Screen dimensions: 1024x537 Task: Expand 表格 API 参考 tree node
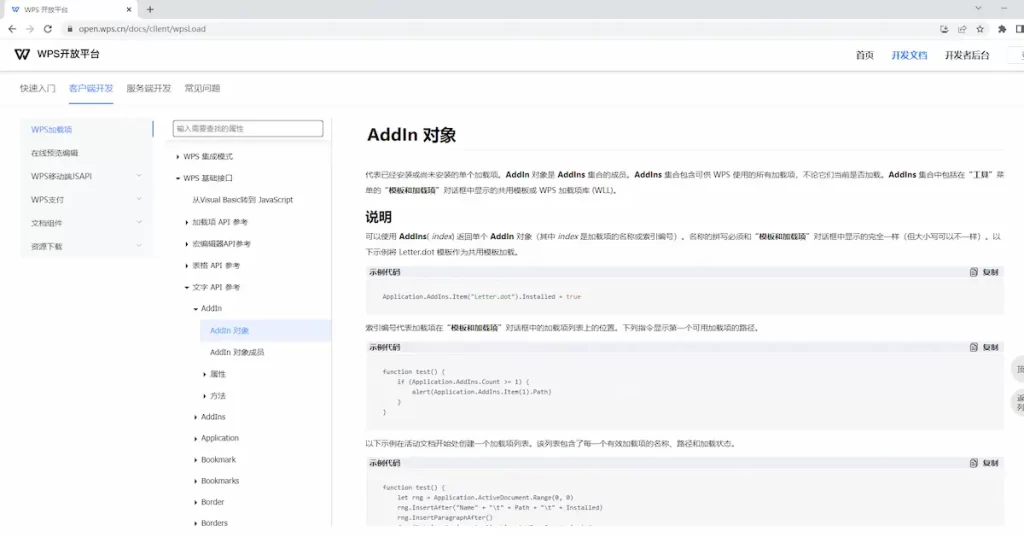[187, 266]
